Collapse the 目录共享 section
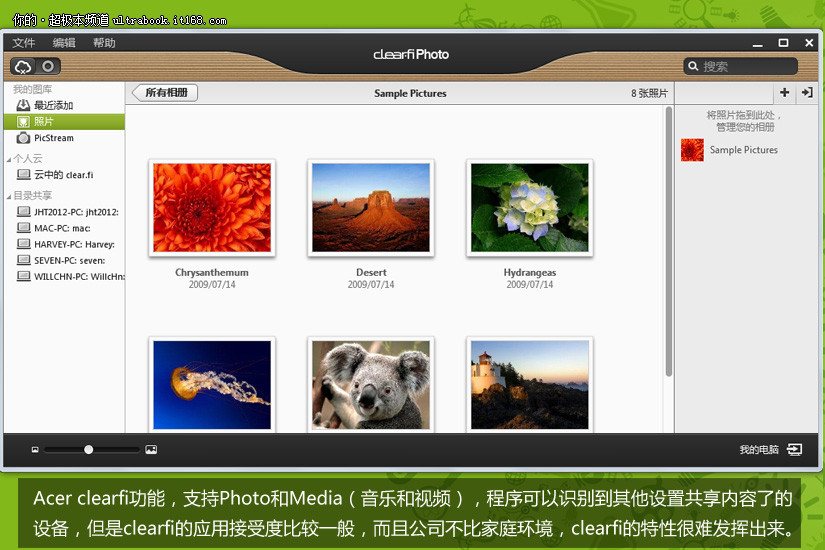This screenshot has height=550, width=825. [x=9, y=196]
